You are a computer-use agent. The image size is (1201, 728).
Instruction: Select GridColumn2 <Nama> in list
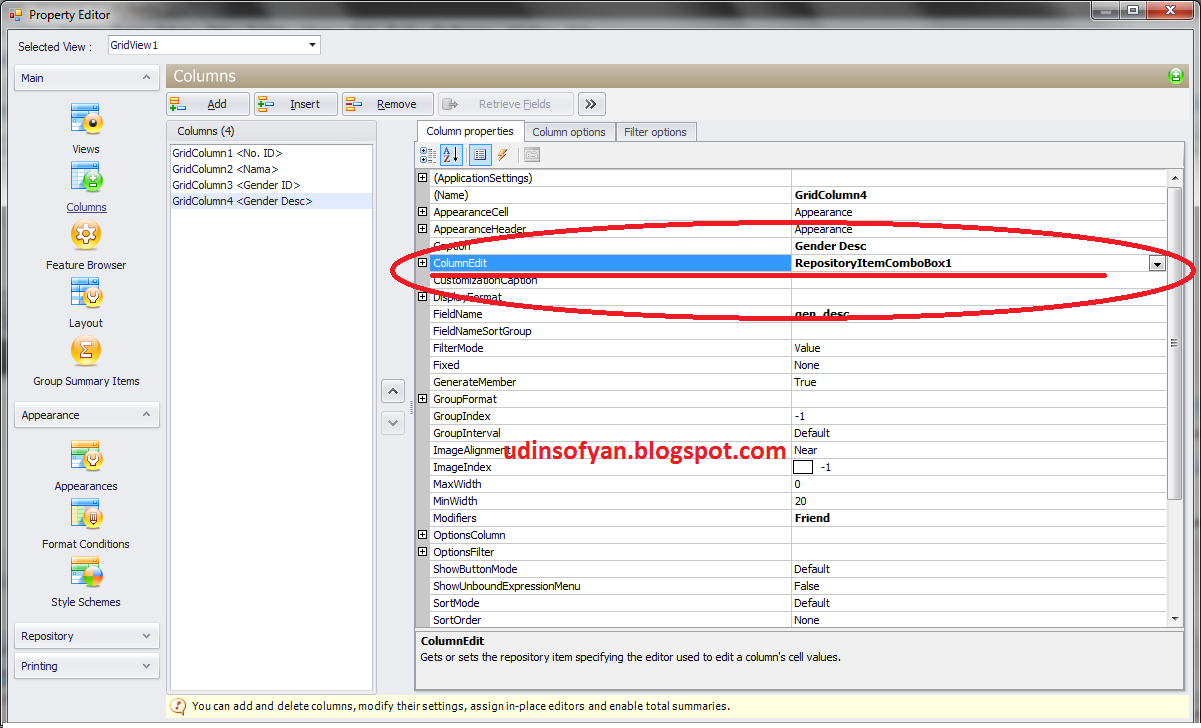(271, 169)
